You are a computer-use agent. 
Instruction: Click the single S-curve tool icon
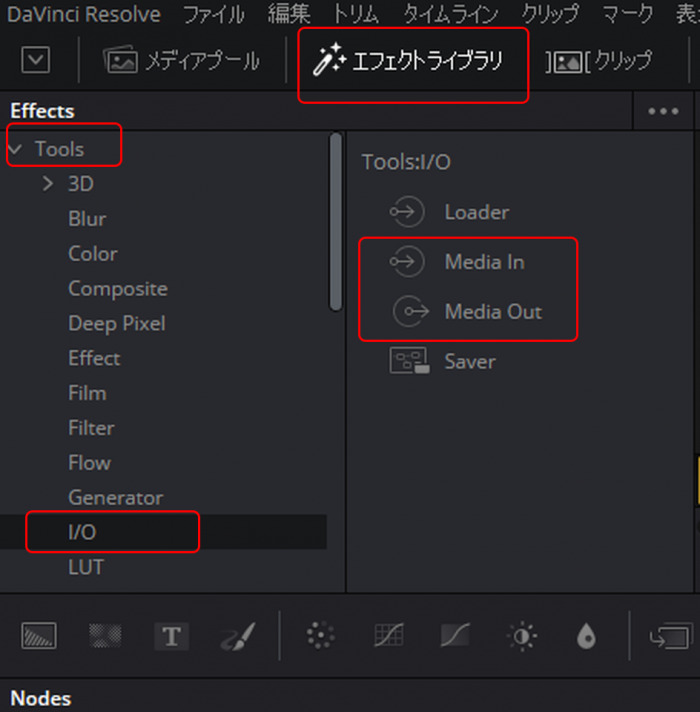click(x=455, y=635)
